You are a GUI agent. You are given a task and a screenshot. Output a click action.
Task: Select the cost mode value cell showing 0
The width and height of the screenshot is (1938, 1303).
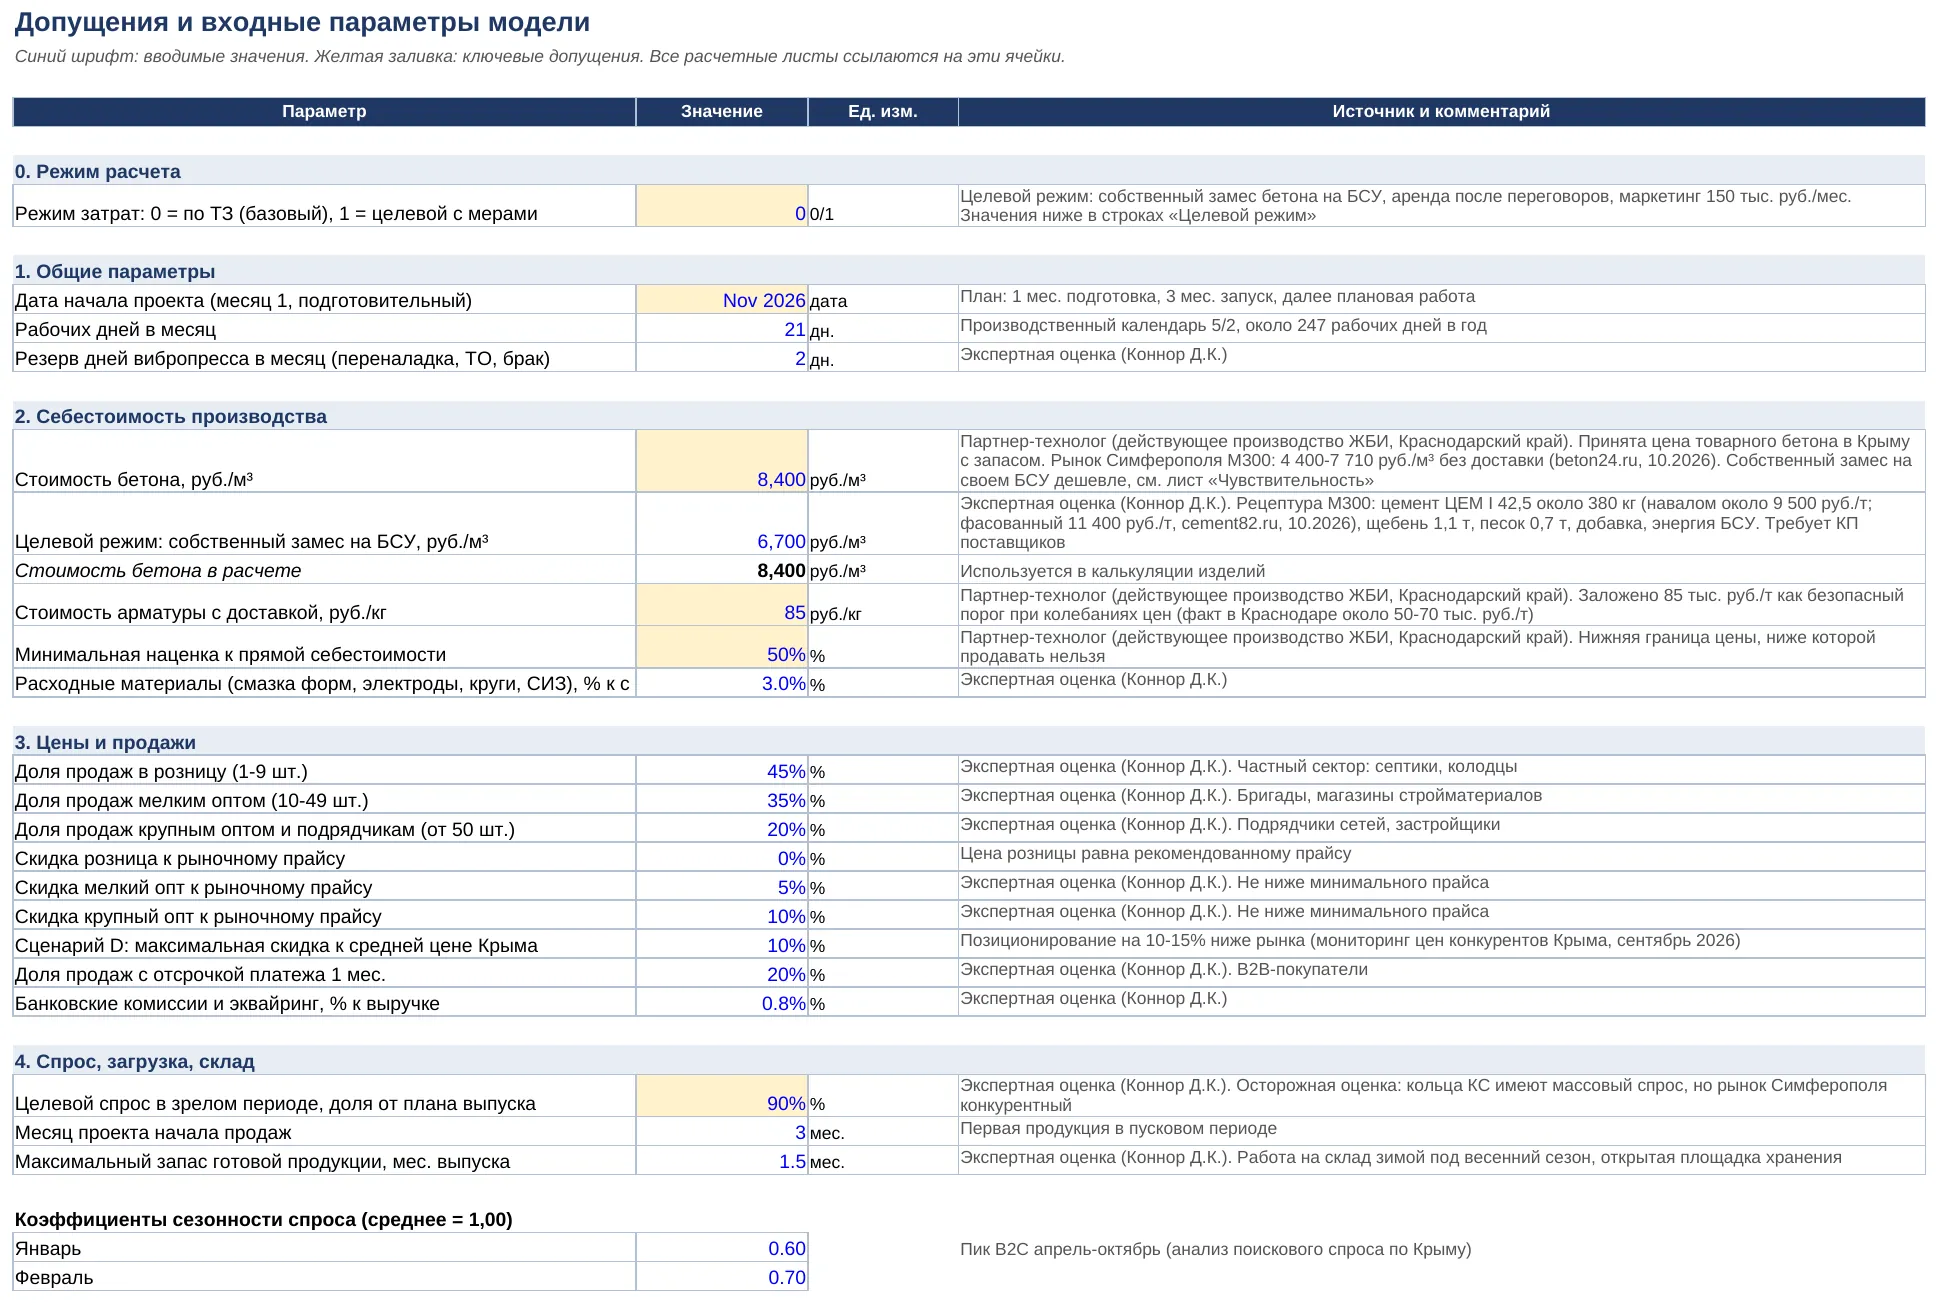pyautogui.click(x=721, y=205)
